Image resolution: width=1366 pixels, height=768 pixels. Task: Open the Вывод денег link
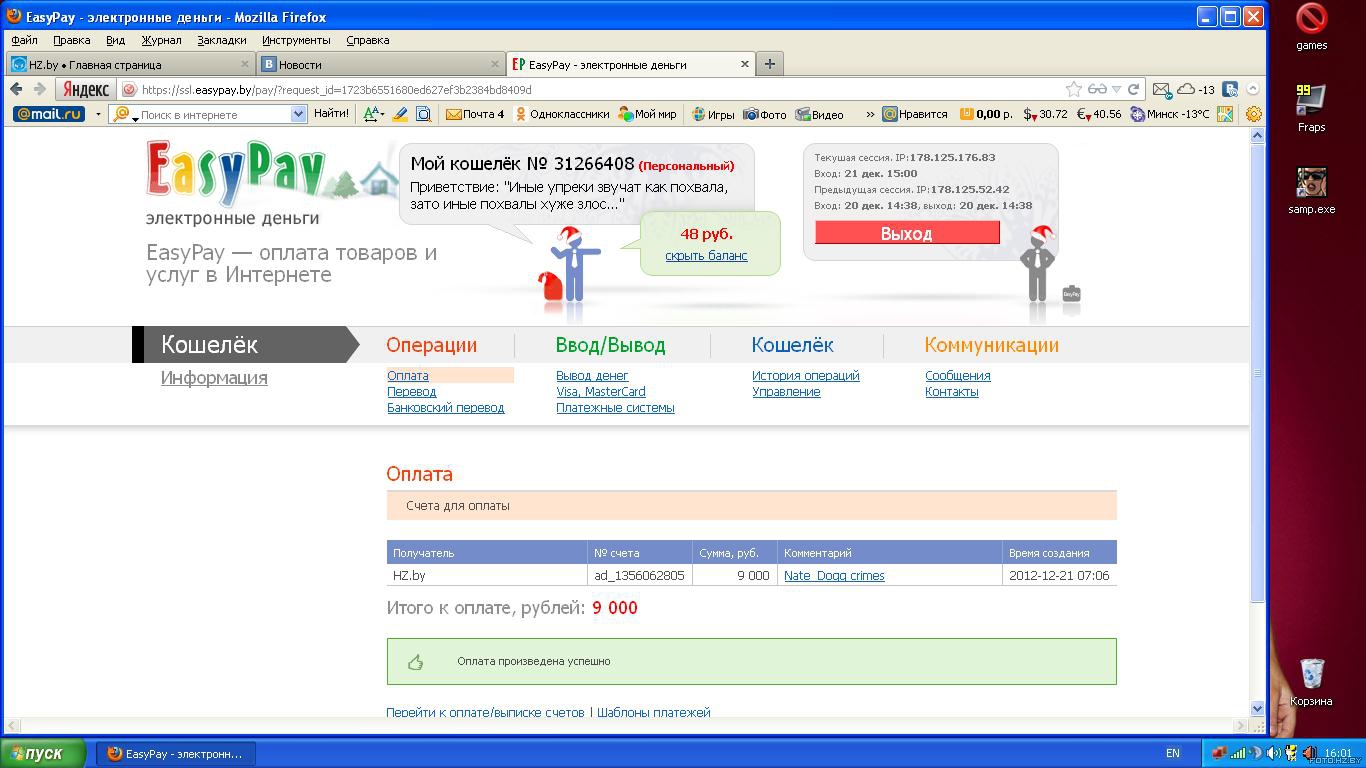click(x=592, y=376)
